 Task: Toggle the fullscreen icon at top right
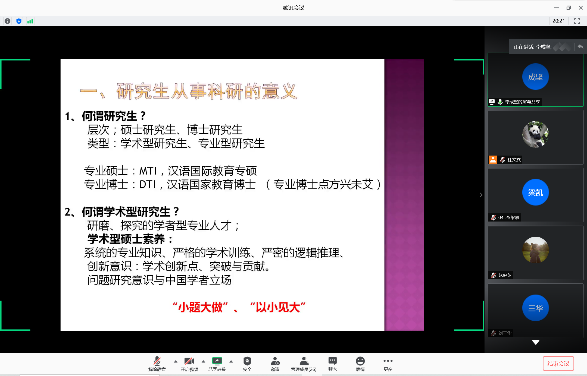pyautogui.click(x=577, y=21)
